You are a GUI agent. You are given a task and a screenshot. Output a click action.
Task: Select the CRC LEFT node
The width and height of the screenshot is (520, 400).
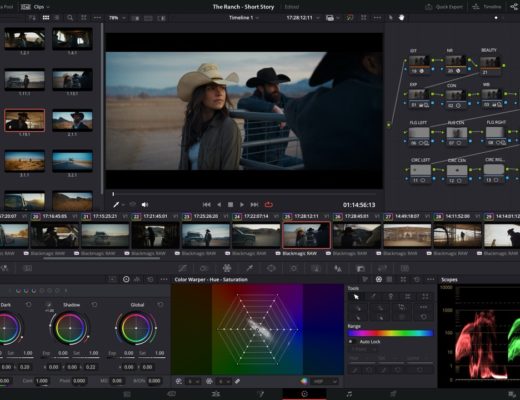click(420, 174)
